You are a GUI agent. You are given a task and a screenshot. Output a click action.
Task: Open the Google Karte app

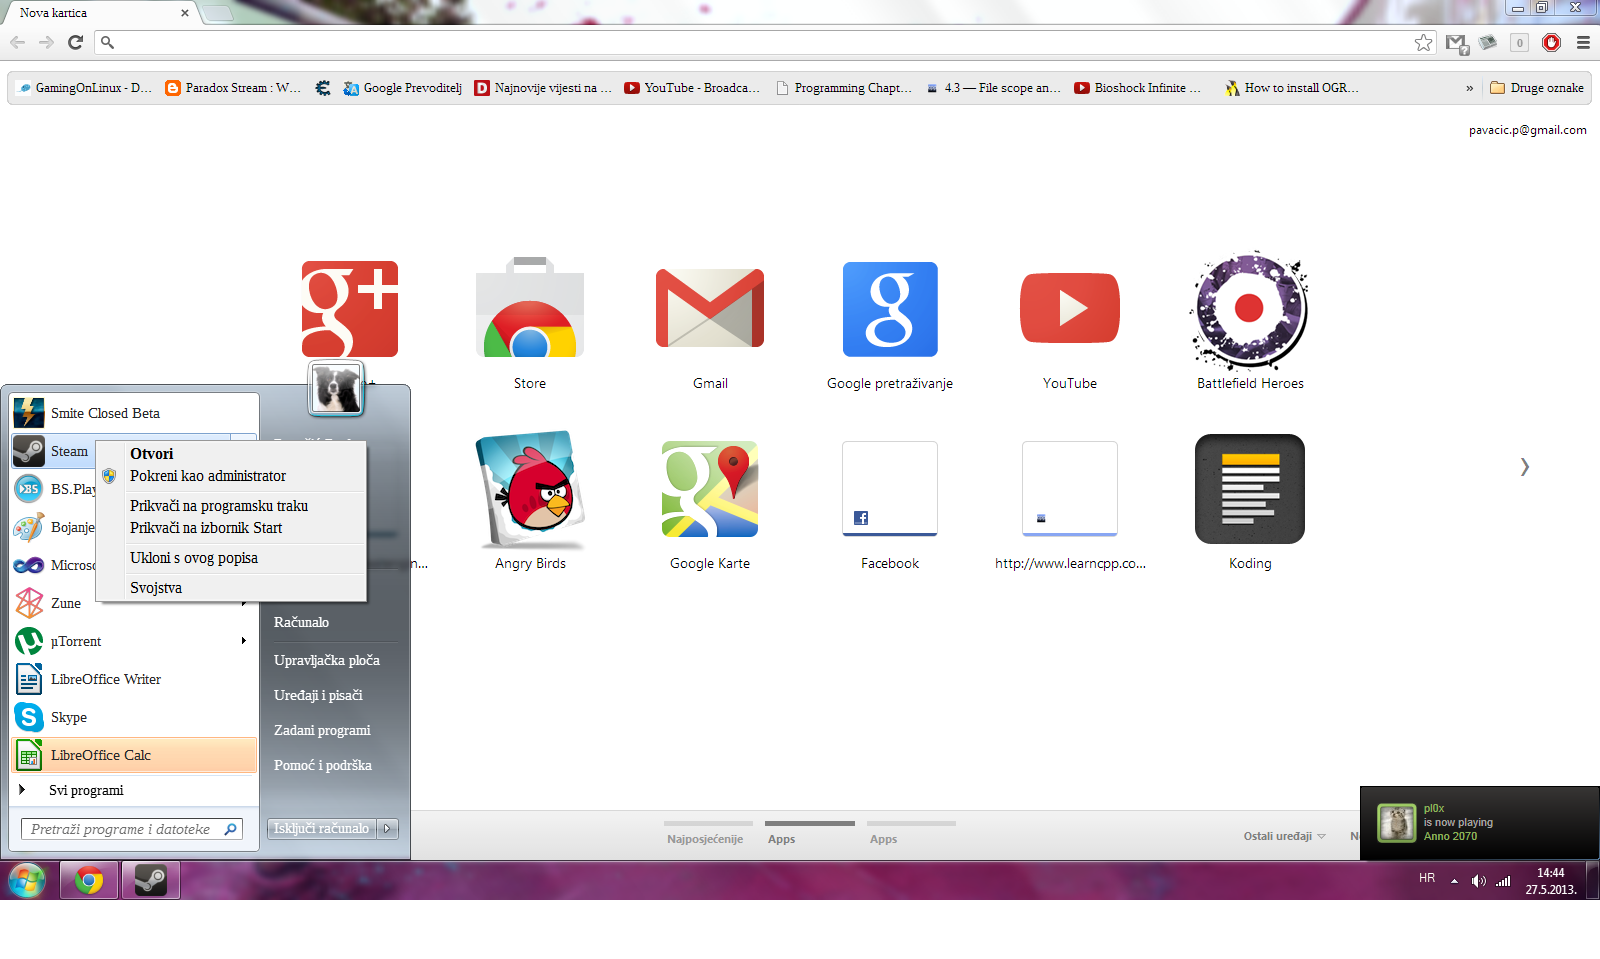tap(710, 490)
